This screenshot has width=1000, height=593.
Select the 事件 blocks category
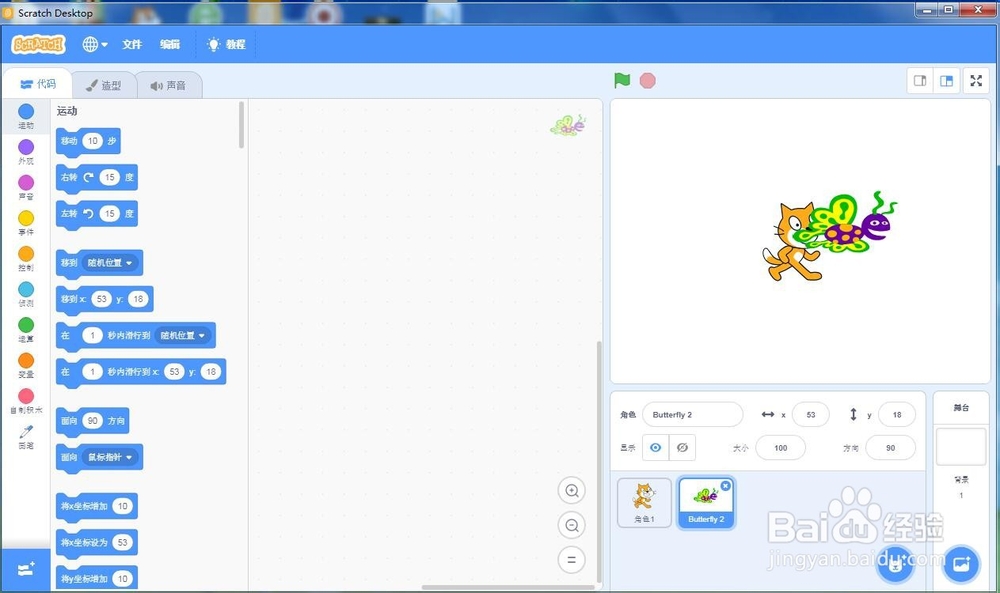pyautogui.click(x=26, y=224)
